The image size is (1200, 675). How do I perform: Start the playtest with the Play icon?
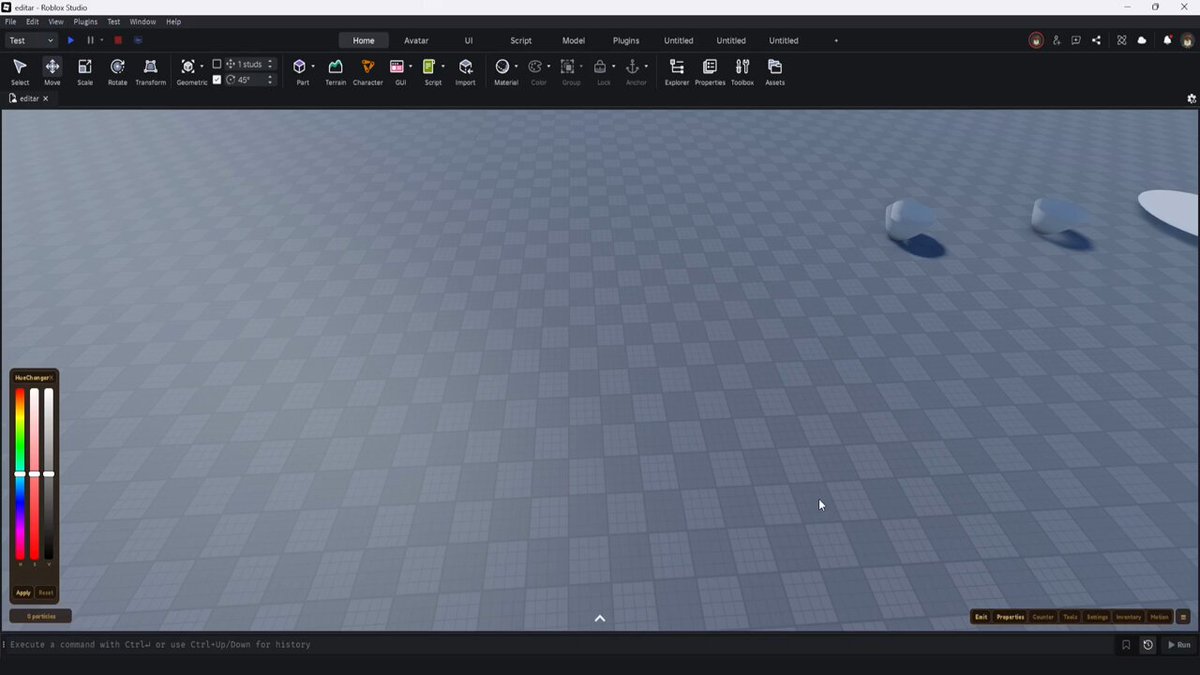pyautogui.click(x=70, y=40)
